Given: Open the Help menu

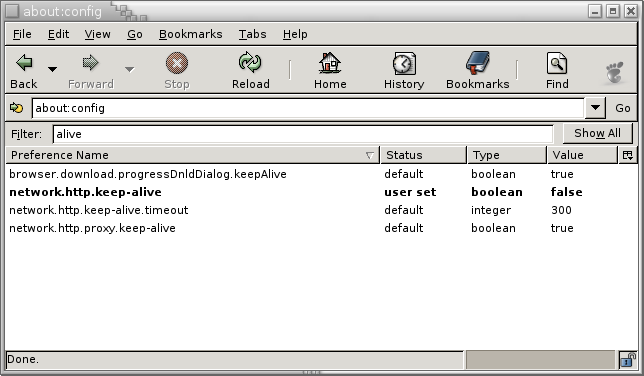Looking at the screenshot, I should coord(295,34).
